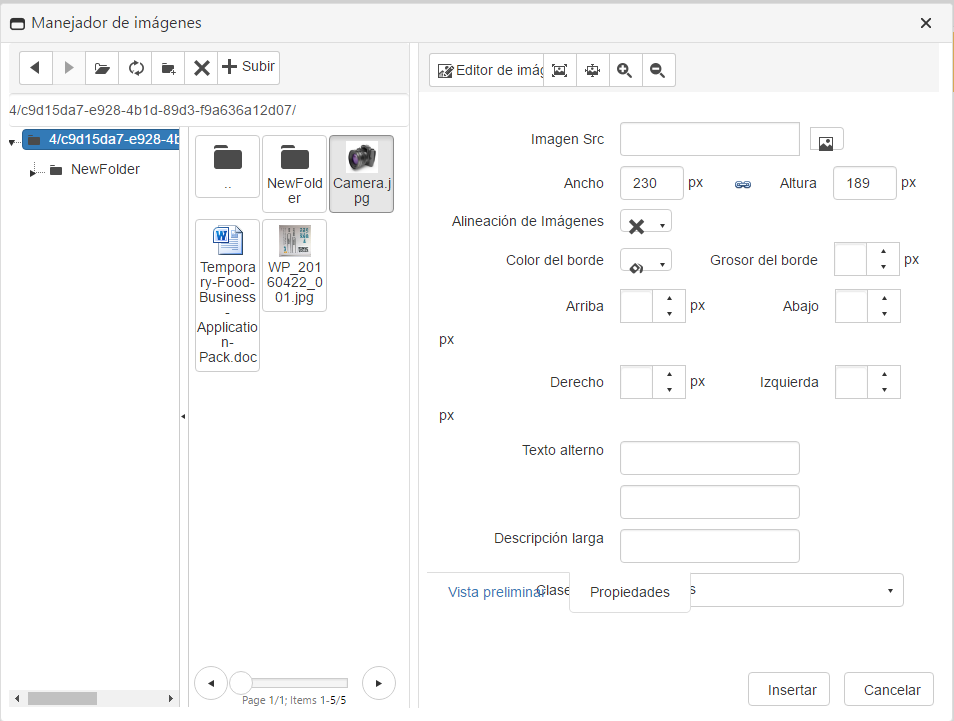The height and width of the screenshot is (721, 954).
Task: Toggle the width-height ratio lock link
Action: pos(742,185)
